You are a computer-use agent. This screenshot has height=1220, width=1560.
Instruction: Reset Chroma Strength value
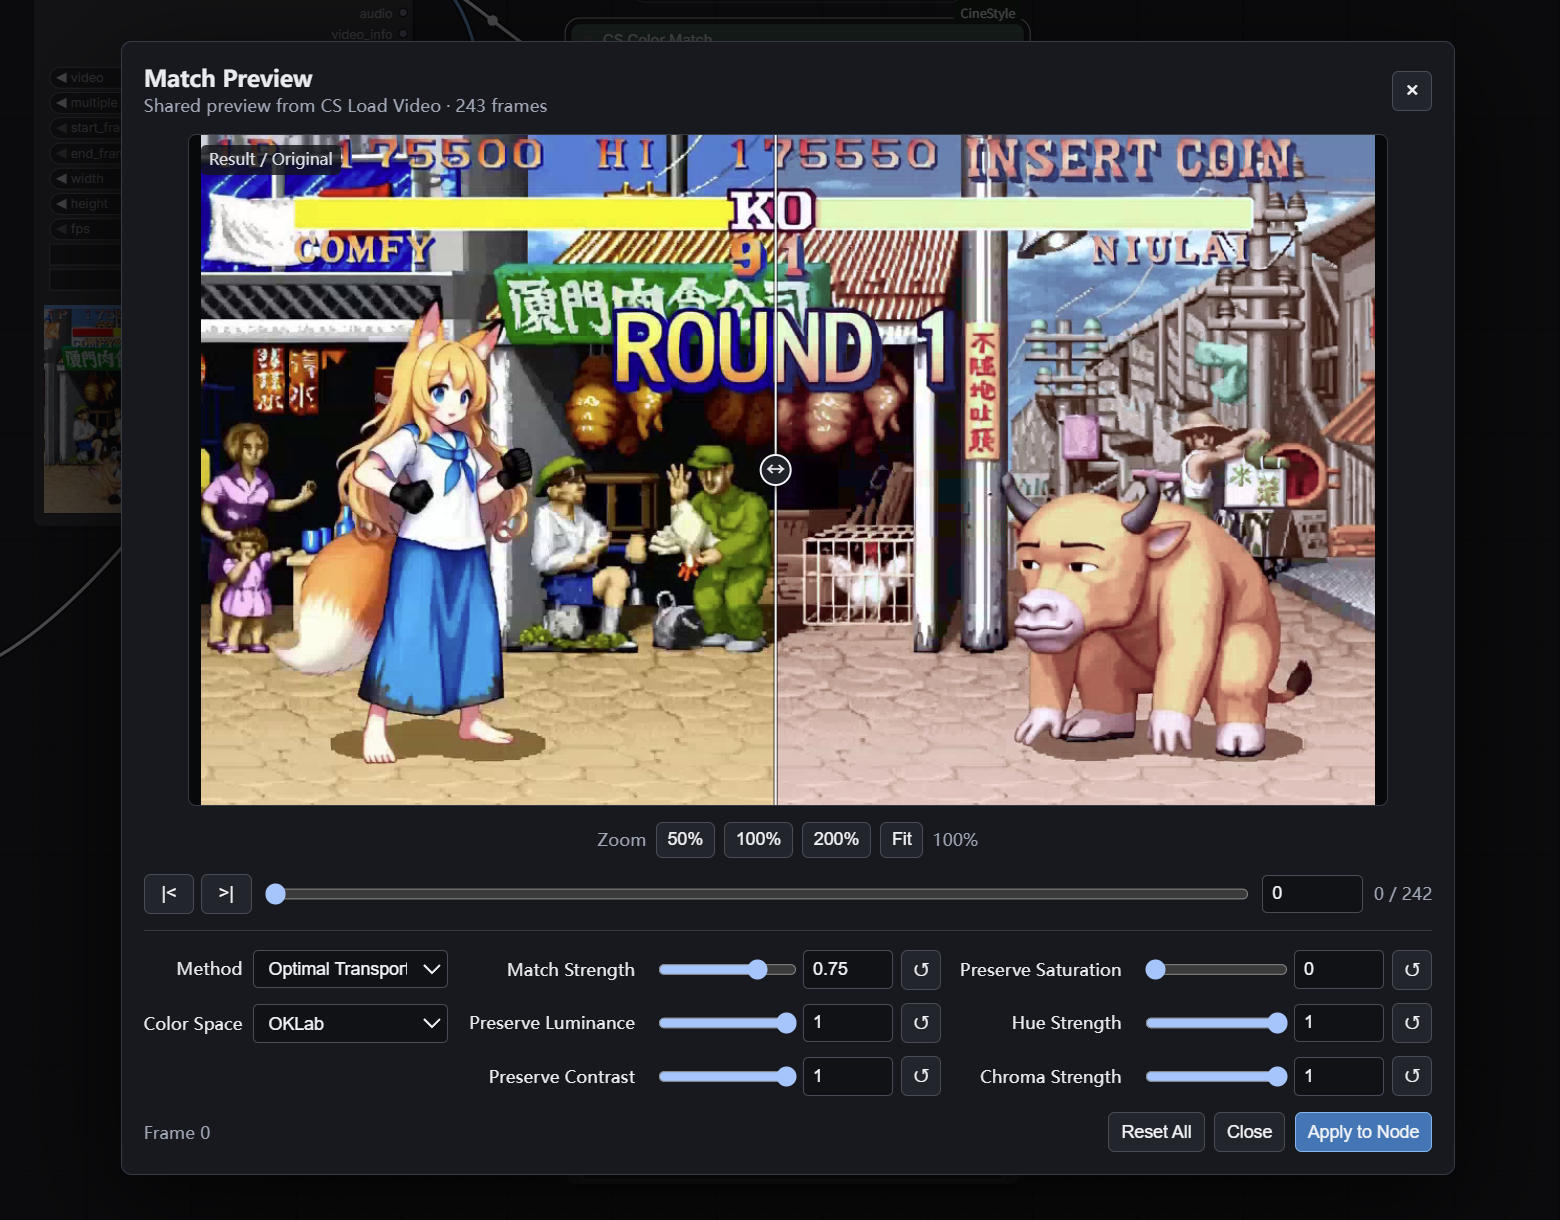point(1411,1076)
